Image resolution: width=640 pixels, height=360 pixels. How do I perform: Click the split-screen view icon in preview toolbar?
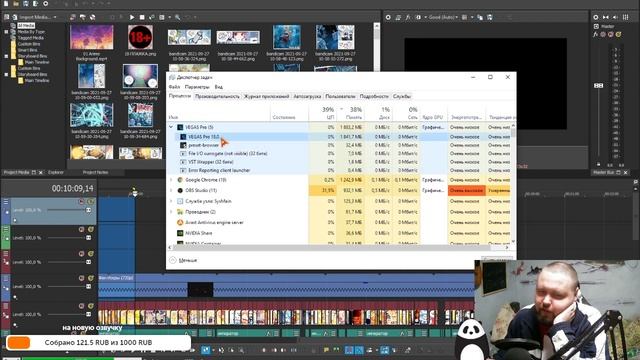pyautogui.click(x=418, y=17)
